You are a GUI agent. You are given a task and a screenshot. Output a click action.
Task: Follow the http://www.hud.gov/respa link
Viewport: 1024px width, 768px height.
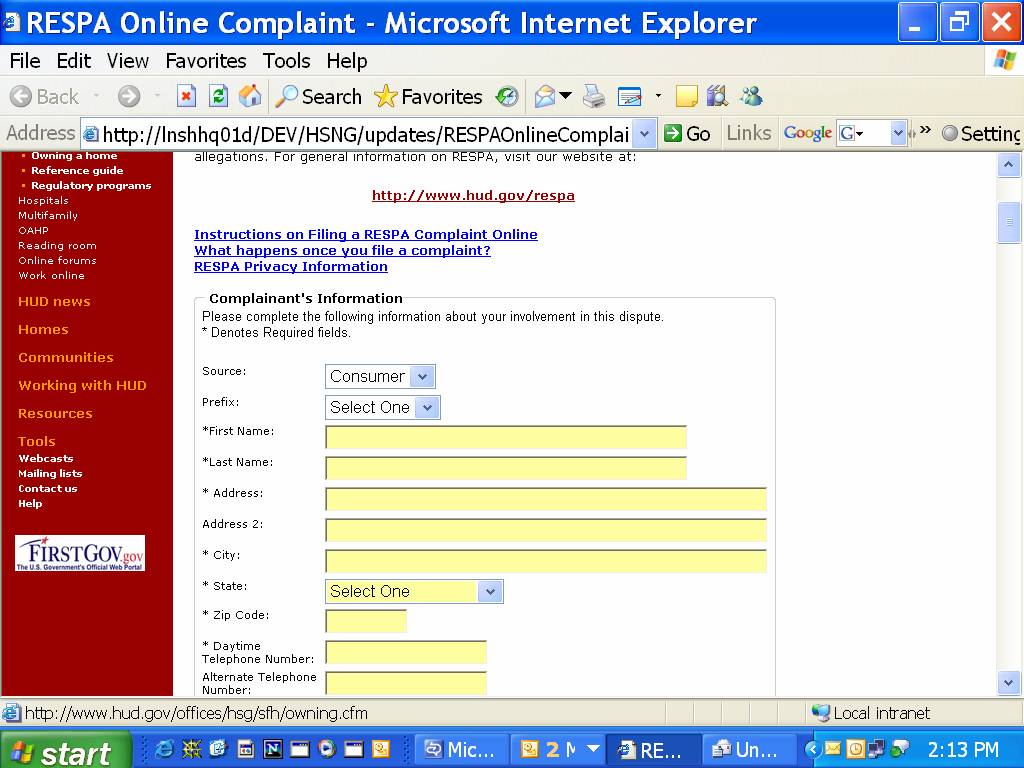[x=473, y=195]
